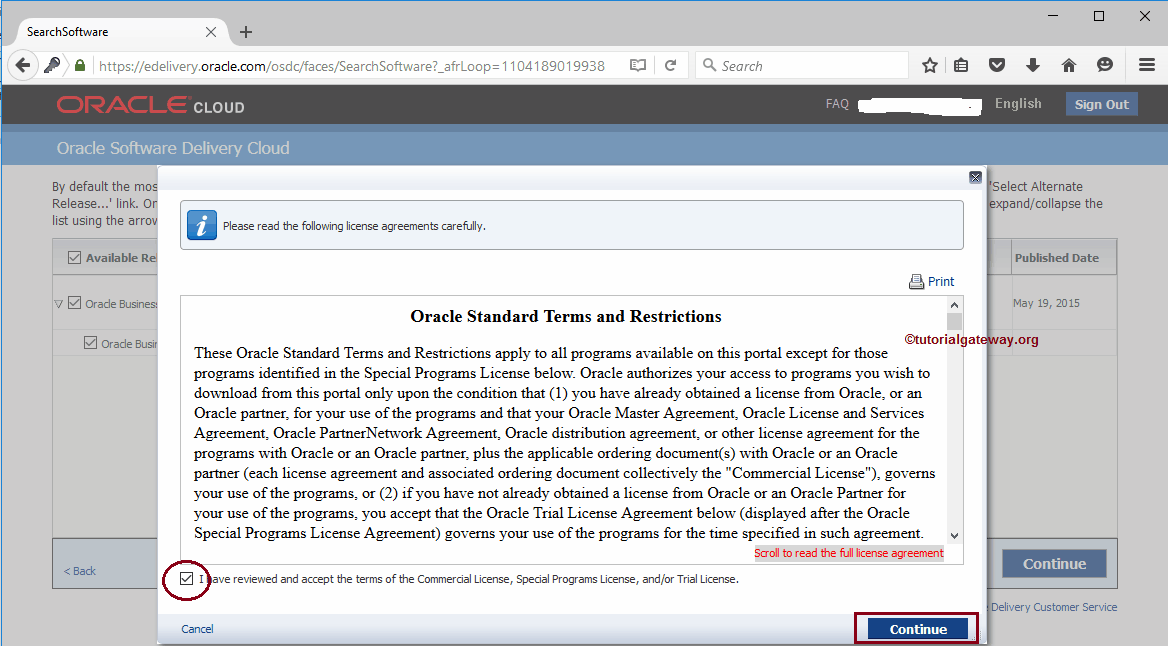Click the Sign Out button
The width and height of the screenshot is (1168, 646).
click(1102, 104)
